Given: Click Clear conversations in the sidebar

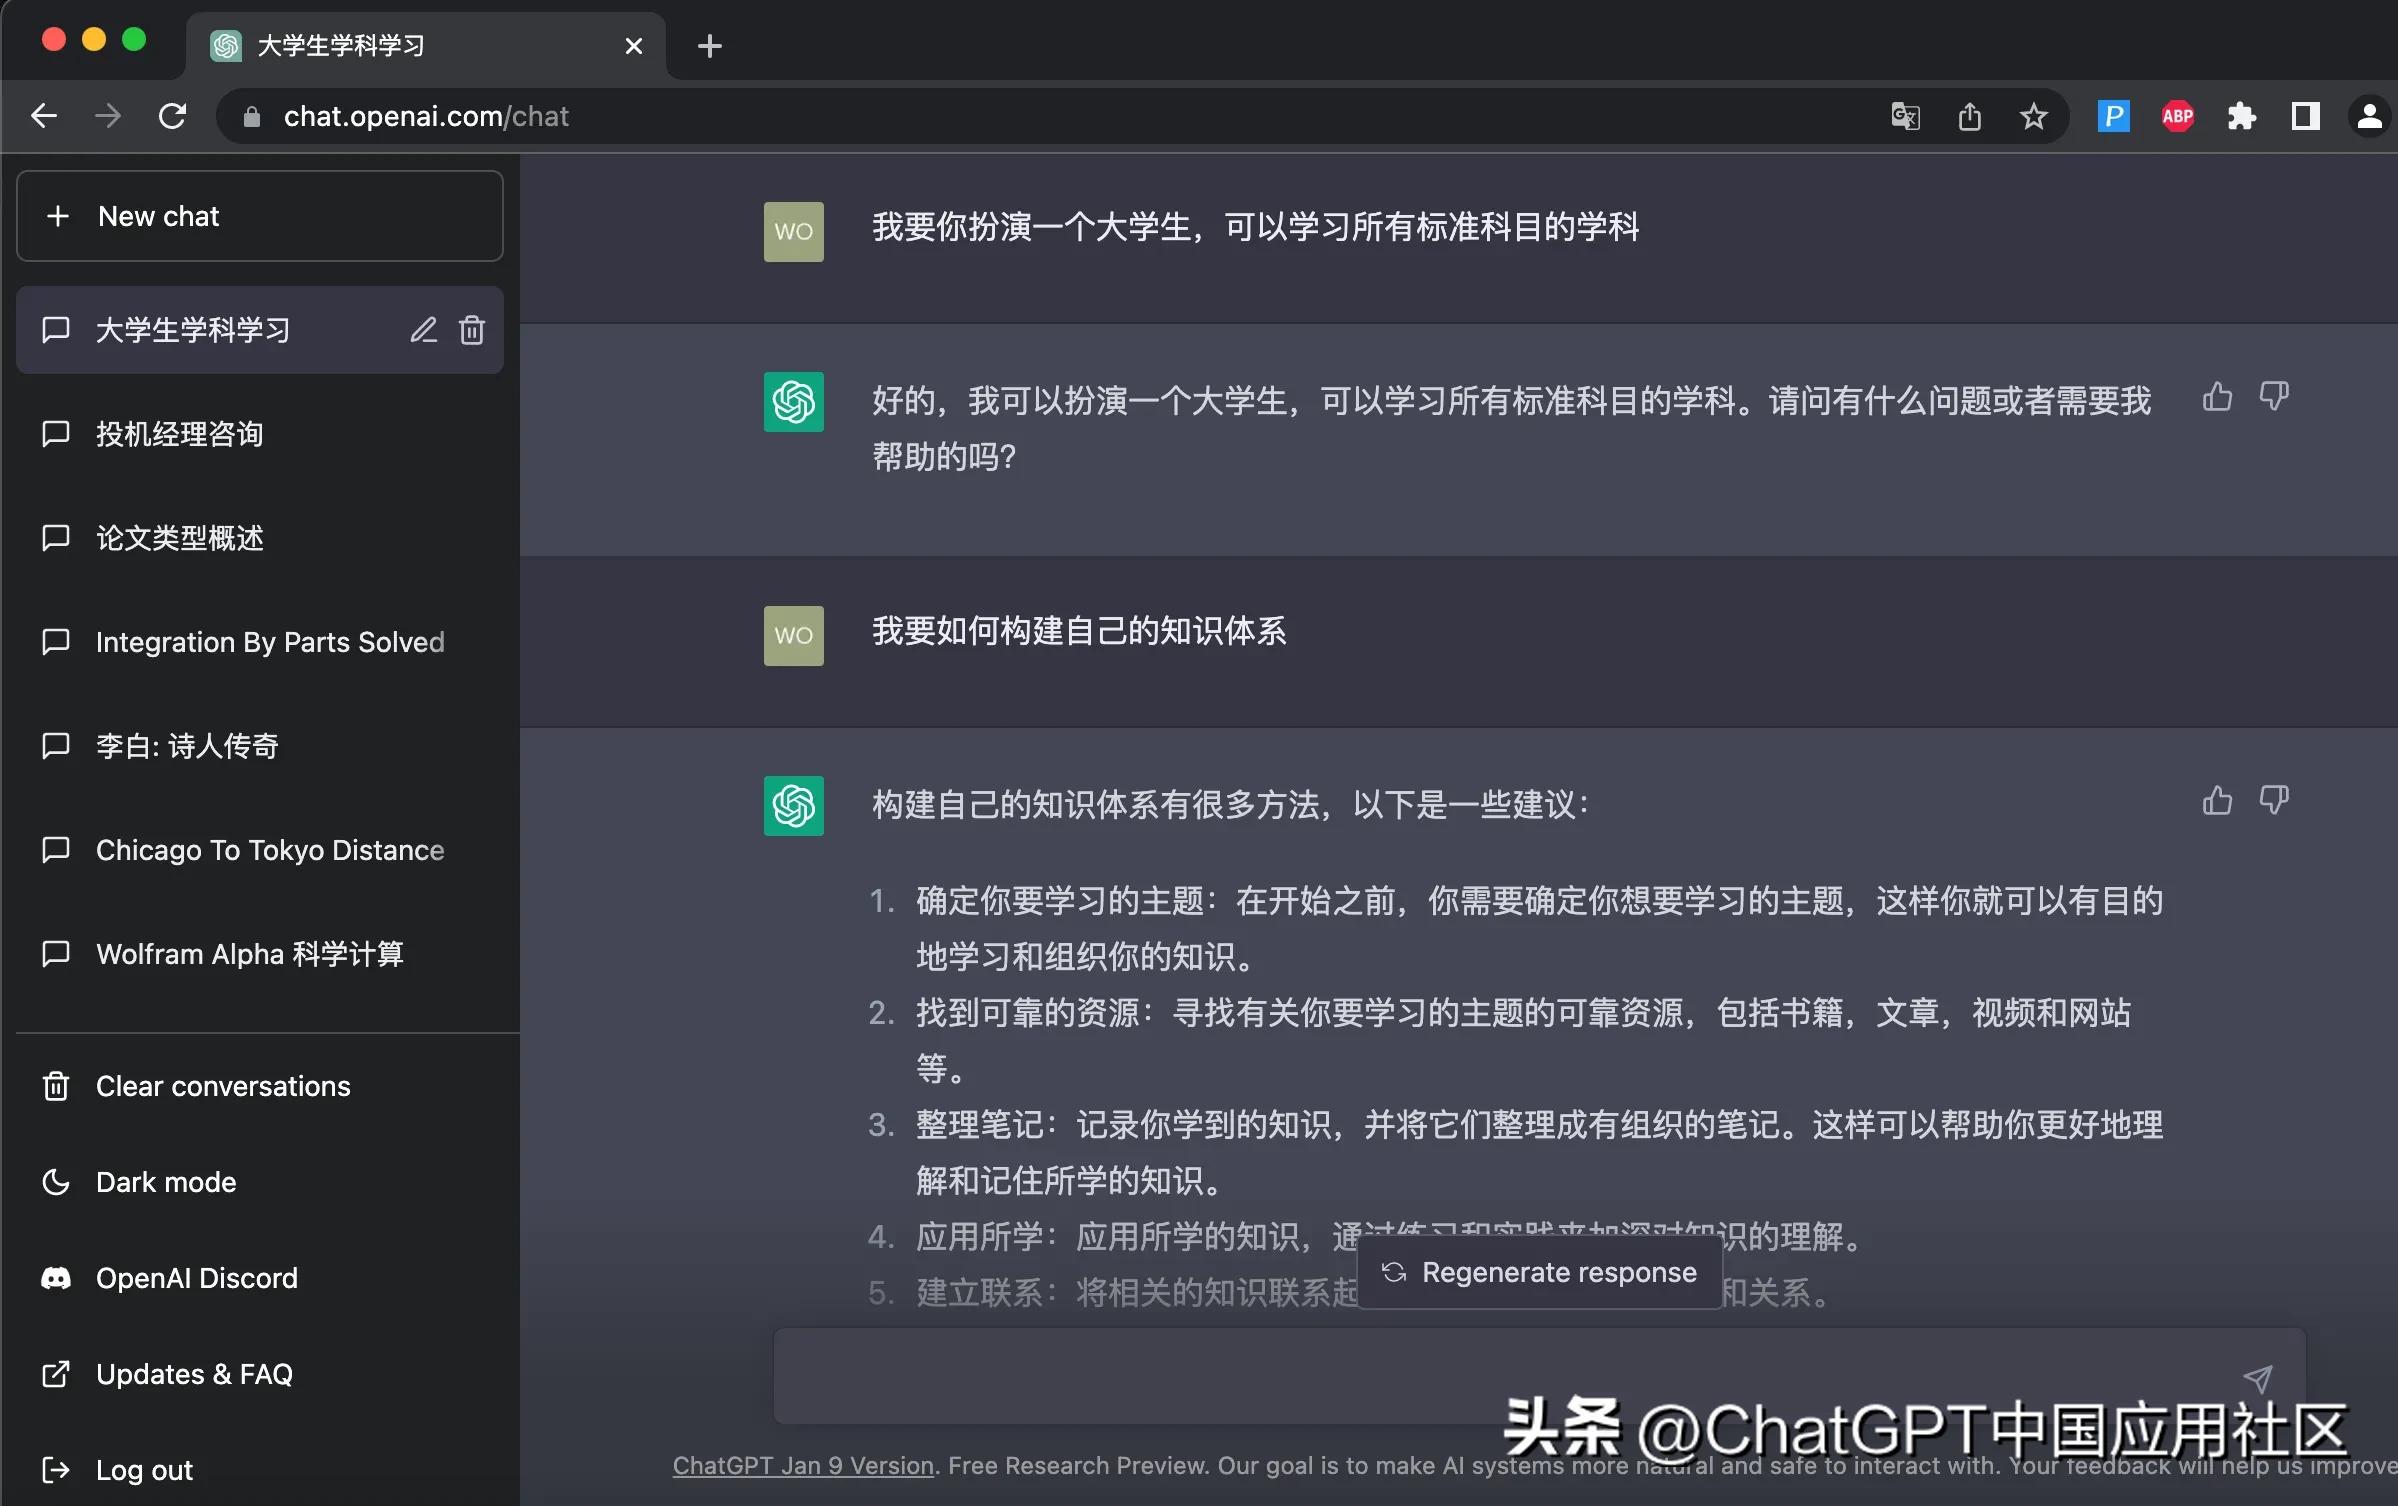Looking at the screenshot, I should point(222,1085).
